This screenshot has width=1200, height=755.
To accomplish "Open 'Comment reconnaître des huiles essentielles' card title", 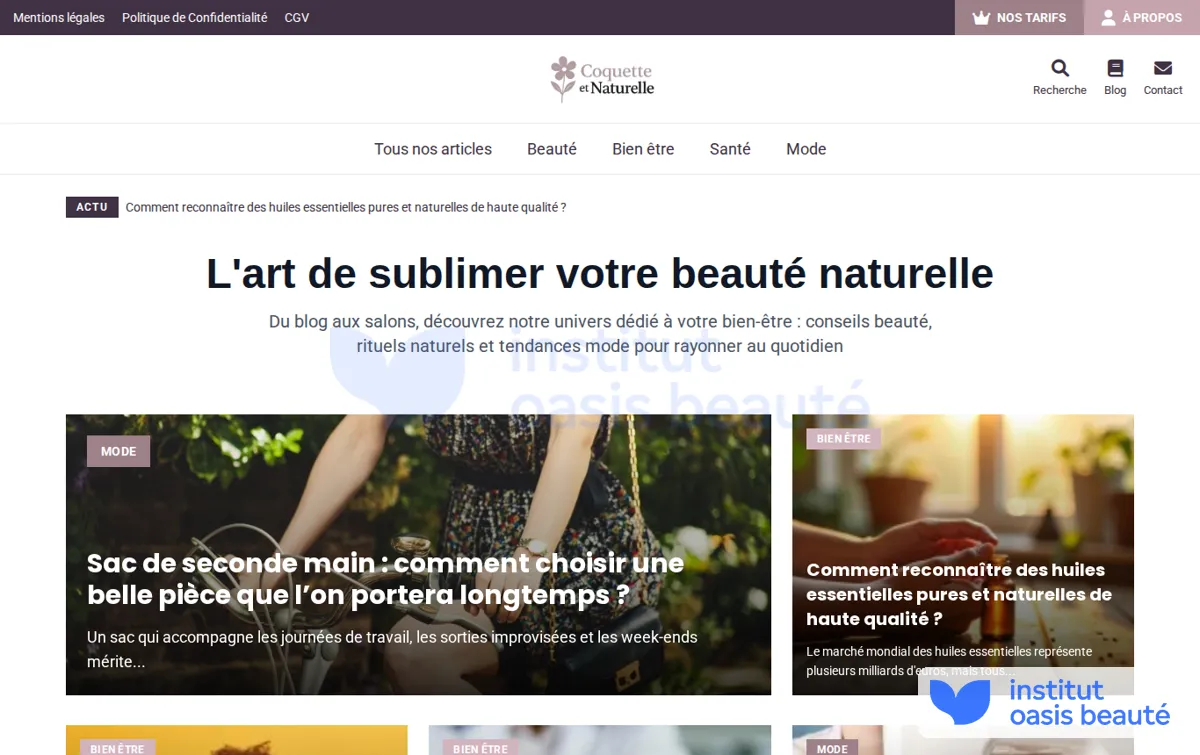I will point(959,594).
